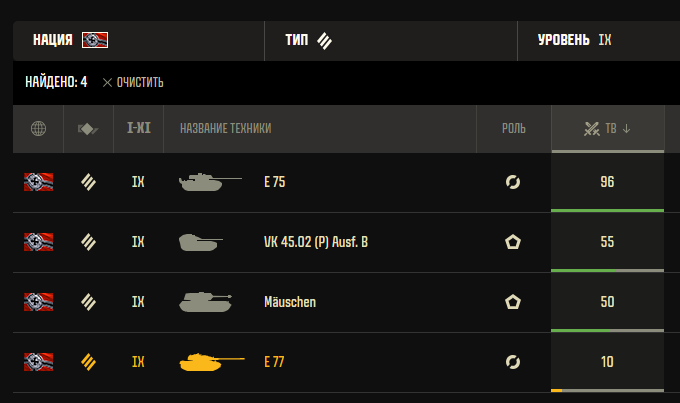680x403 pixels.
Task: Click the VK 45.02 (P) Ausf. B silhouette
Action: click(201, 242)
